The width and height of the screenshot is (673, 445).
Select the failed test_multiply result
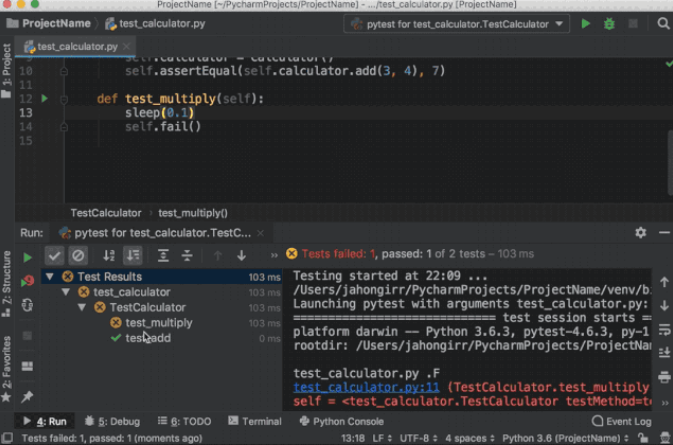tap(158, 323)
